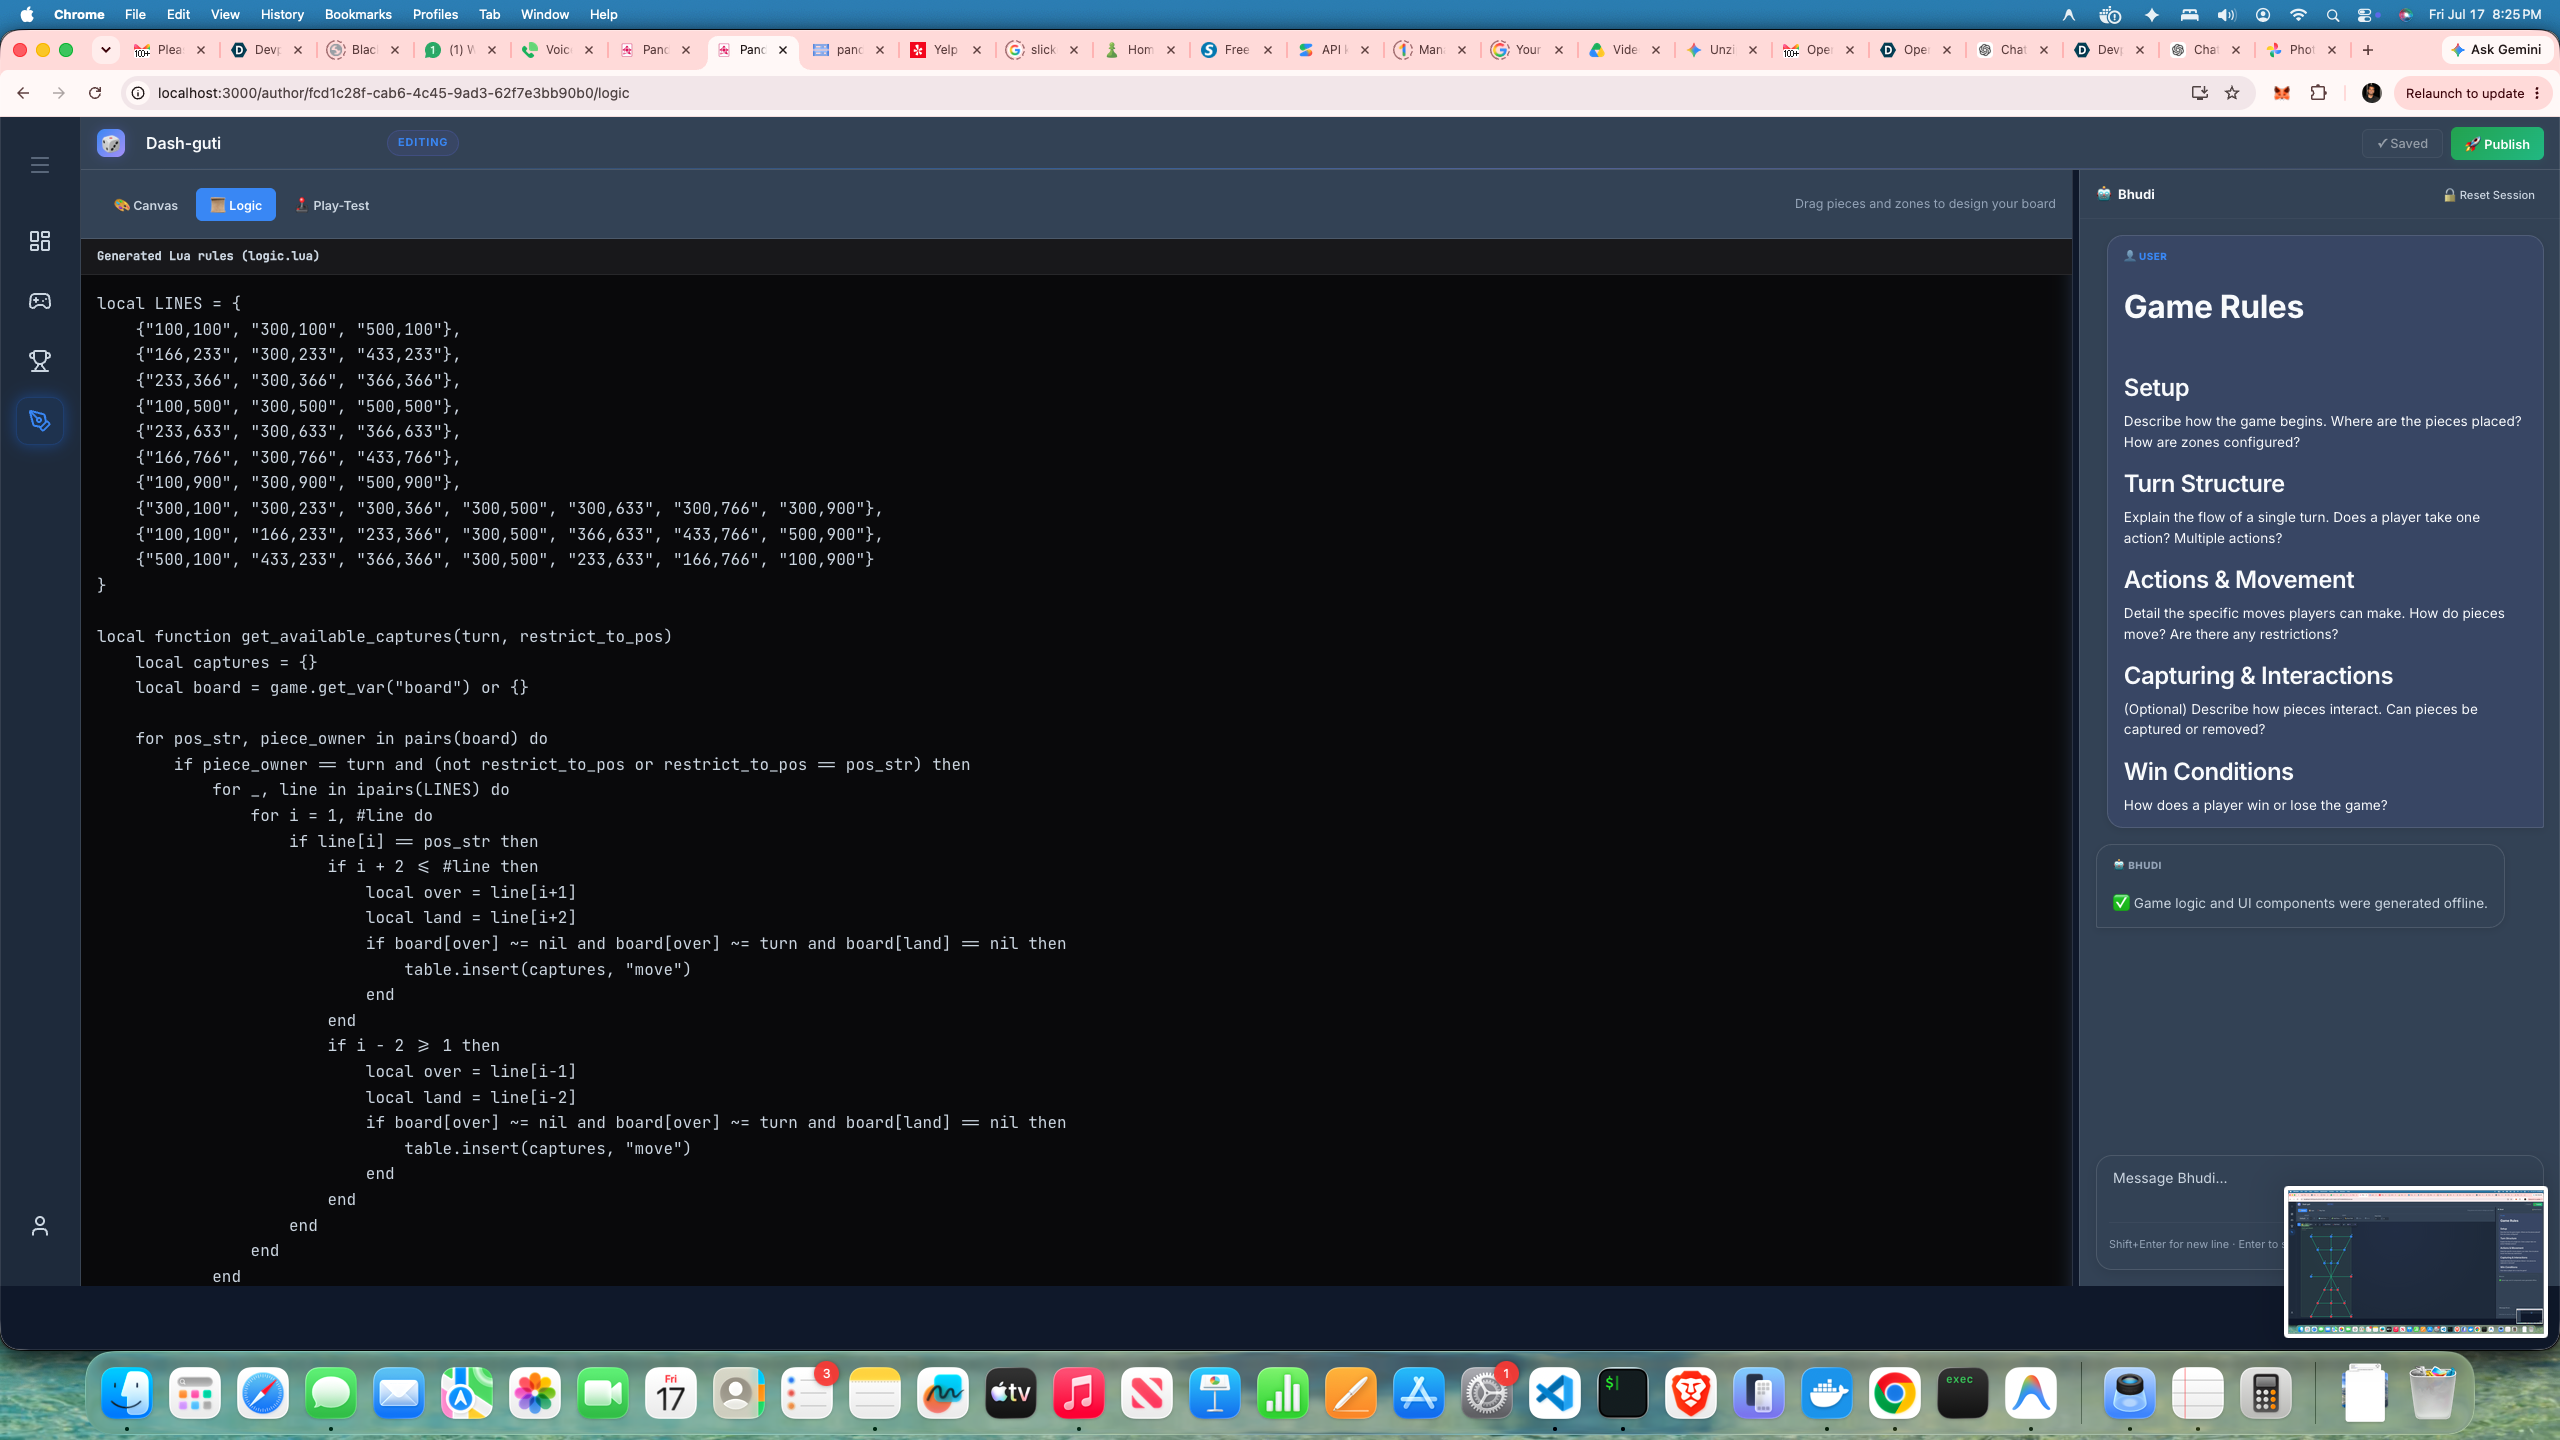Open the game controller sidebar icon
2560x1440 pixels.
click(39, 301)
